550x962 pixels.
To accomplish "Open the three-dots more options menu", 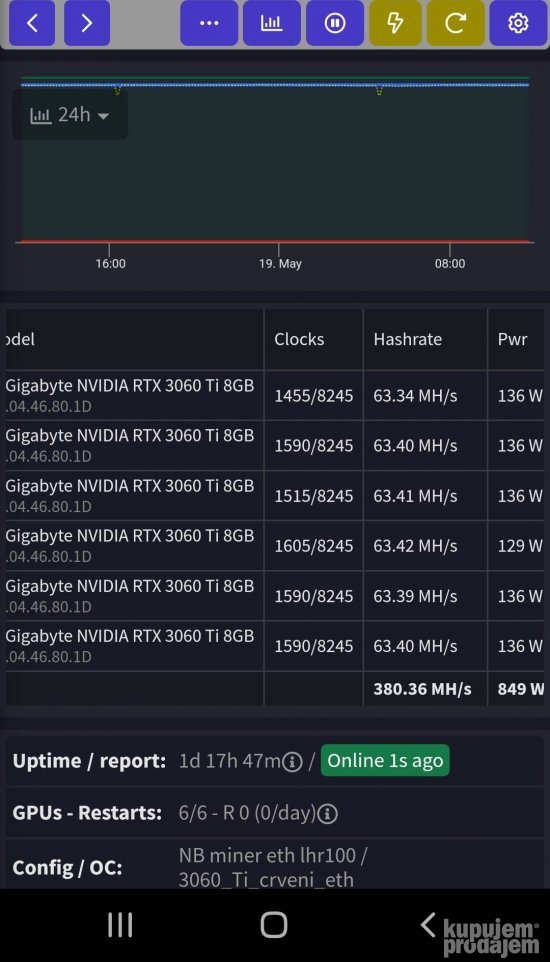I will 209,23.
